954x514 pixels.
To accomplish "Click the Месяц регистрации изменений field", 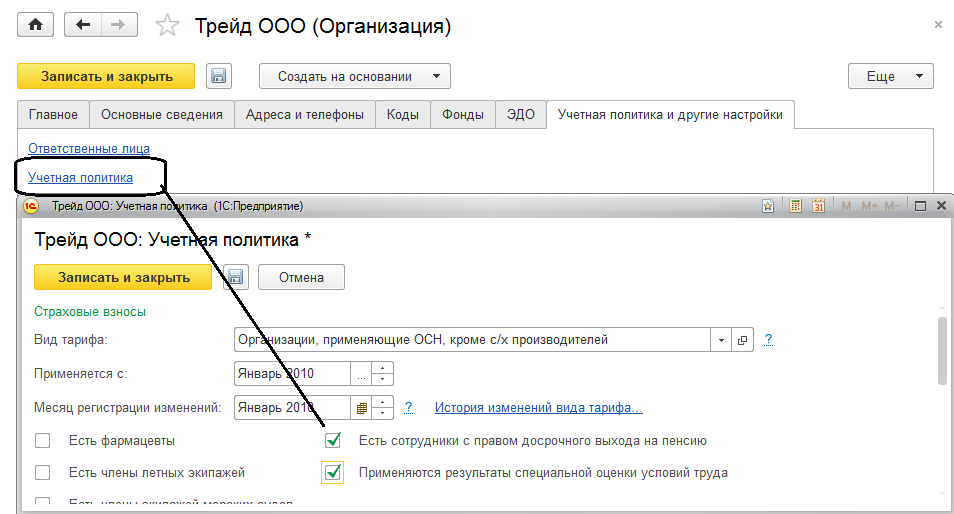I will tap(293, 408).
